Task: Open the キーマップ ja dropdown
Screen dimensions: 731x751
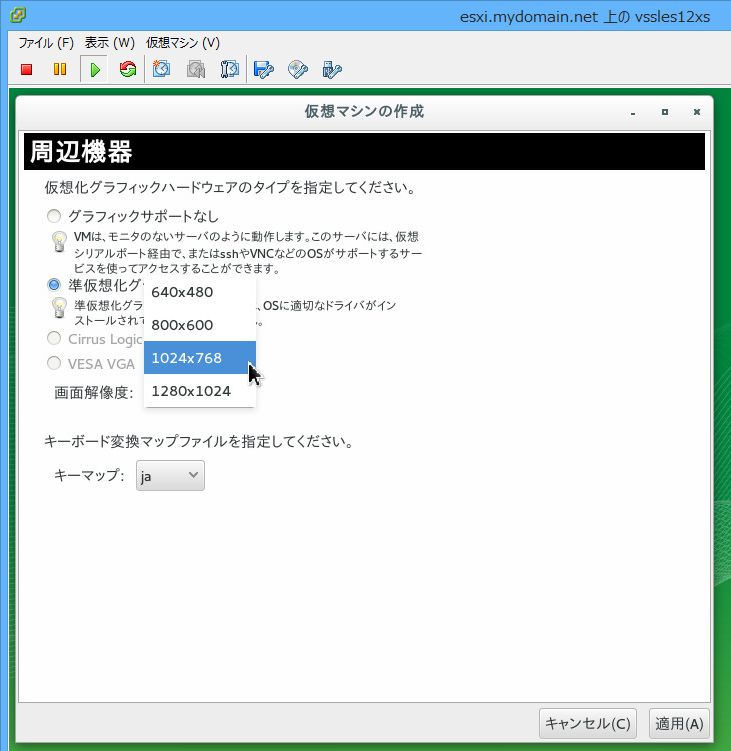Action: 170,476
